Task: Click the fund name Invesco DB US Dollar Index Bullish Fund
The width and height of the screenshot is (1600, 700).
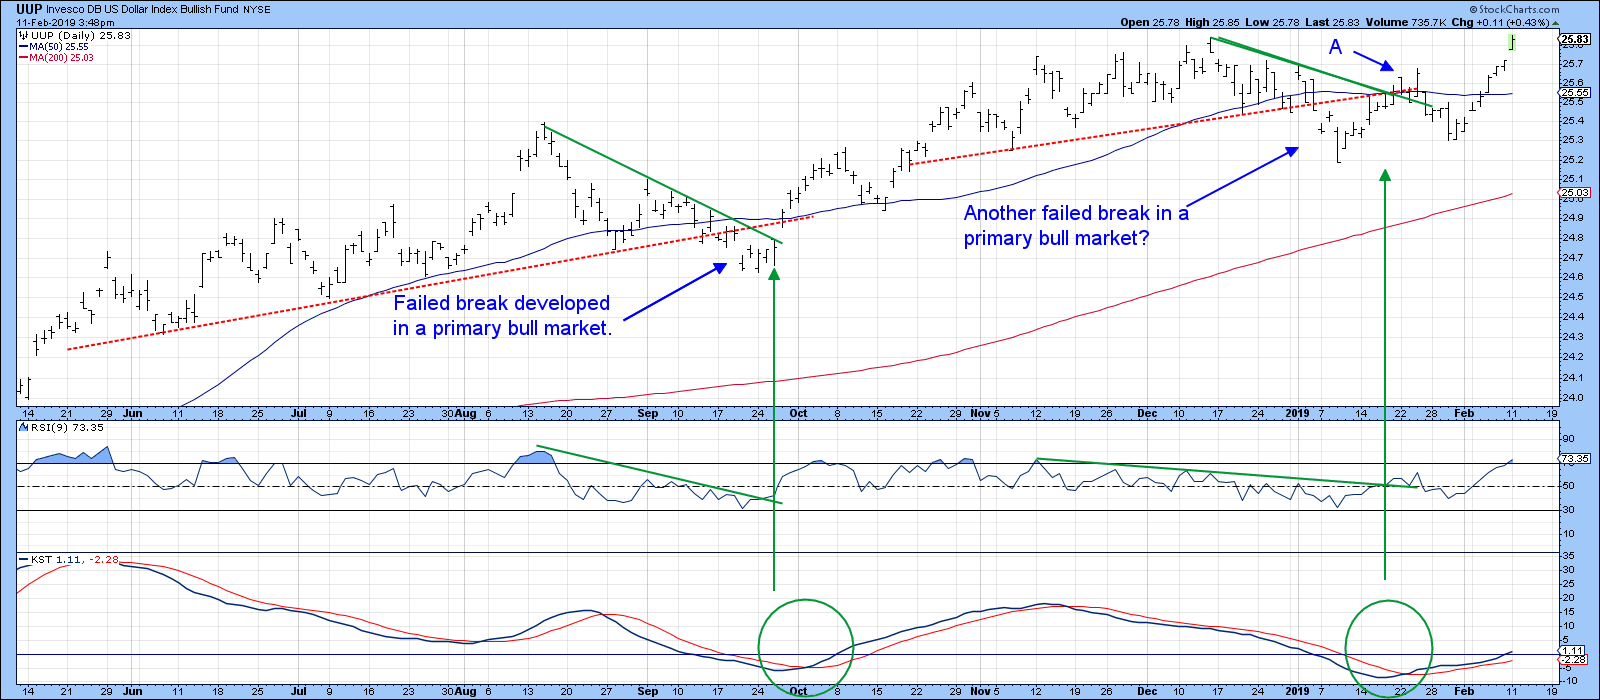Action: (x=142, y=10)
